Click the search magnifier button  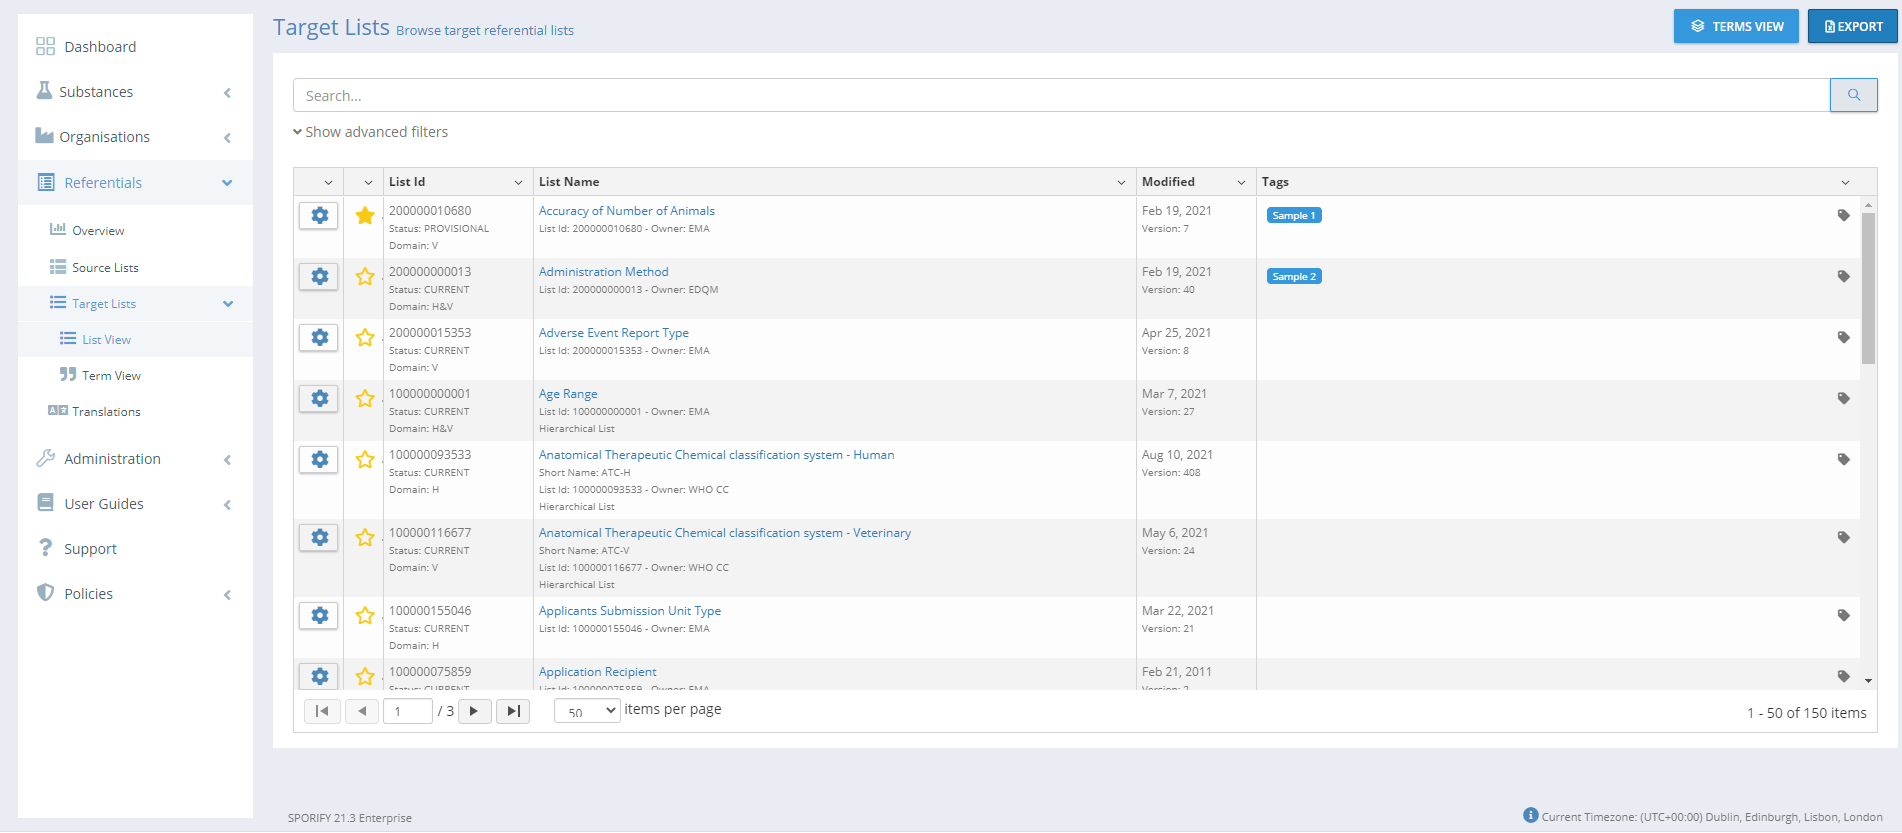(1853, 95)
